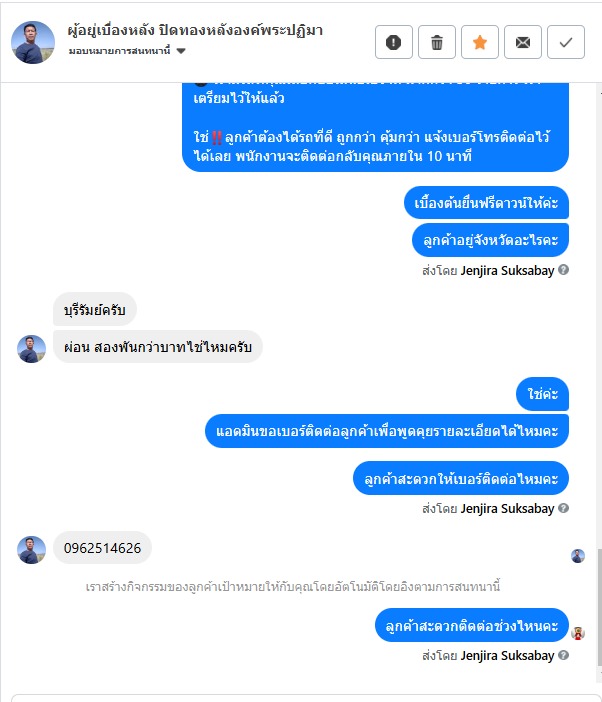Click the message input field at bottom

click(306, 698)
